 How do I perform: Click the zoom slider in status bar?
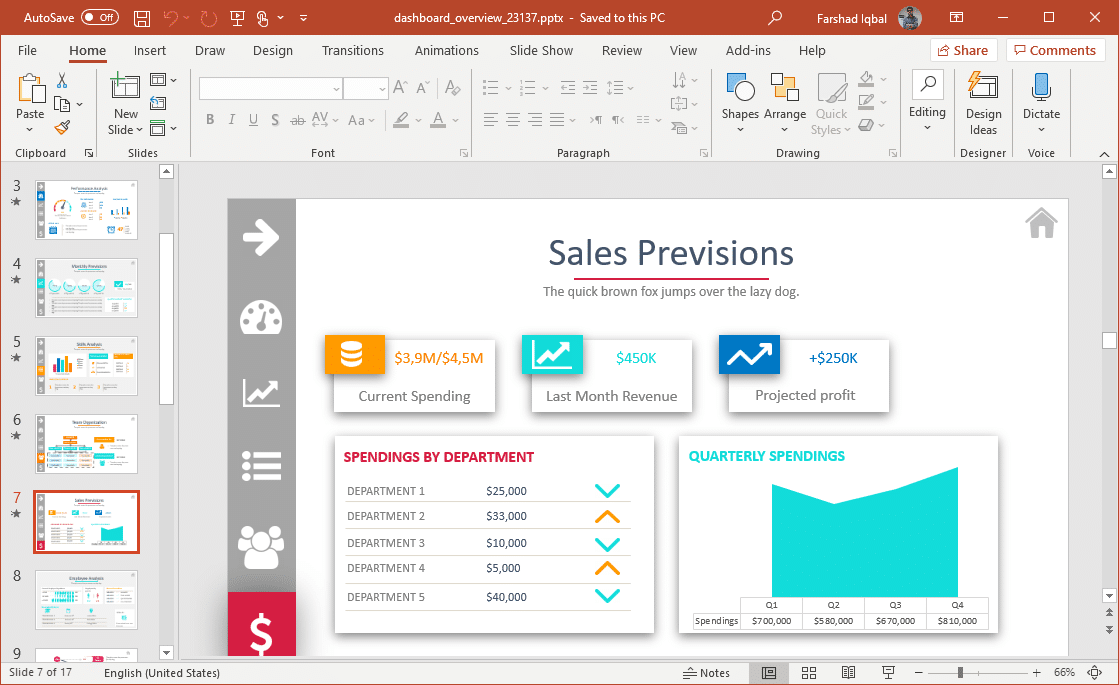tap(959, 673)
